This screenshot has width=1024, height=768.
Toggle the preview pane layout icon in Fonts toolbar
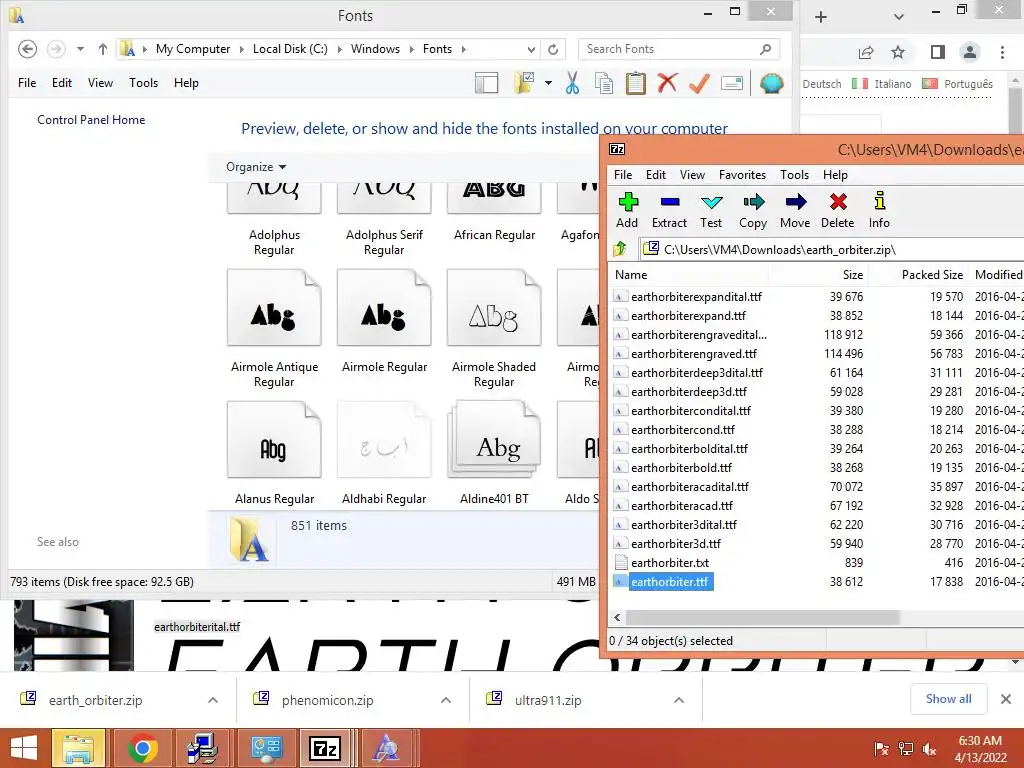pos(487,84)
